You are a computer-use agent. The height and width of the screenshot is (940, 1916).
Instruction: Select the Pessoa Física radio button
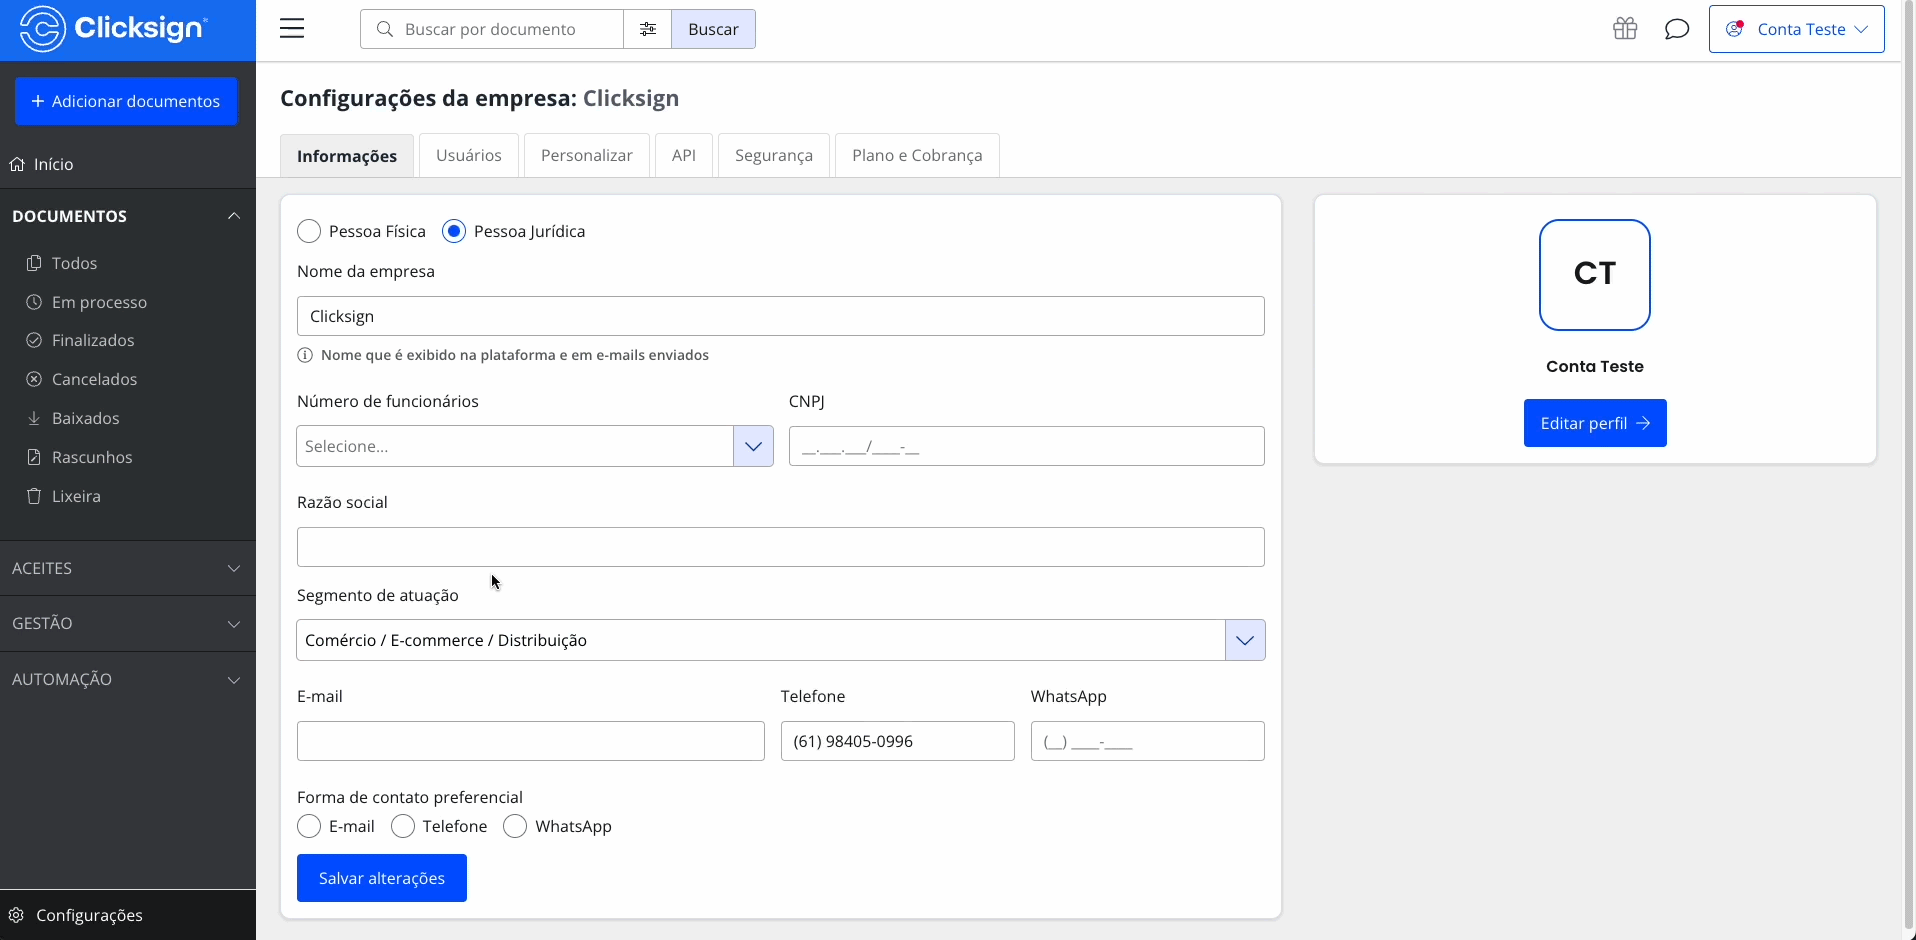(x=309, y=231)
